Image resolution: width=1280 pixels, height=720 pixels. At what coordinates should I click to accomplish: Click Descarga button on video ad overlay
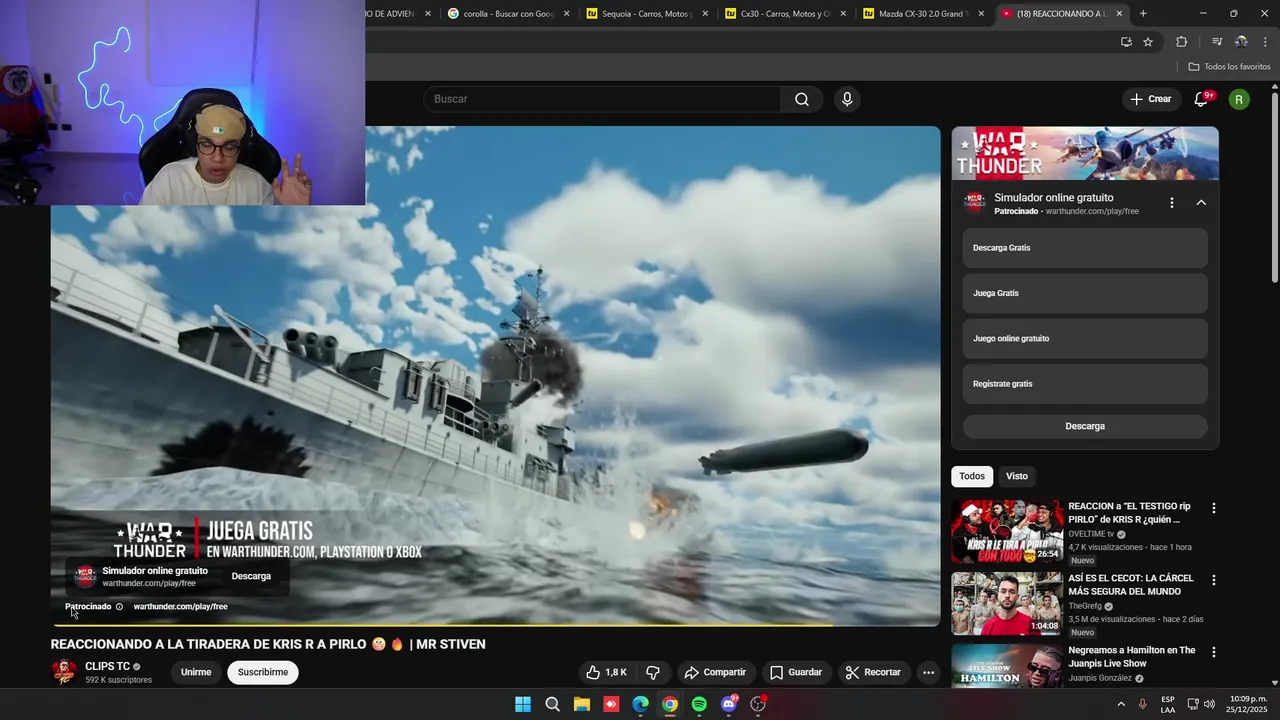coord(251,576)
